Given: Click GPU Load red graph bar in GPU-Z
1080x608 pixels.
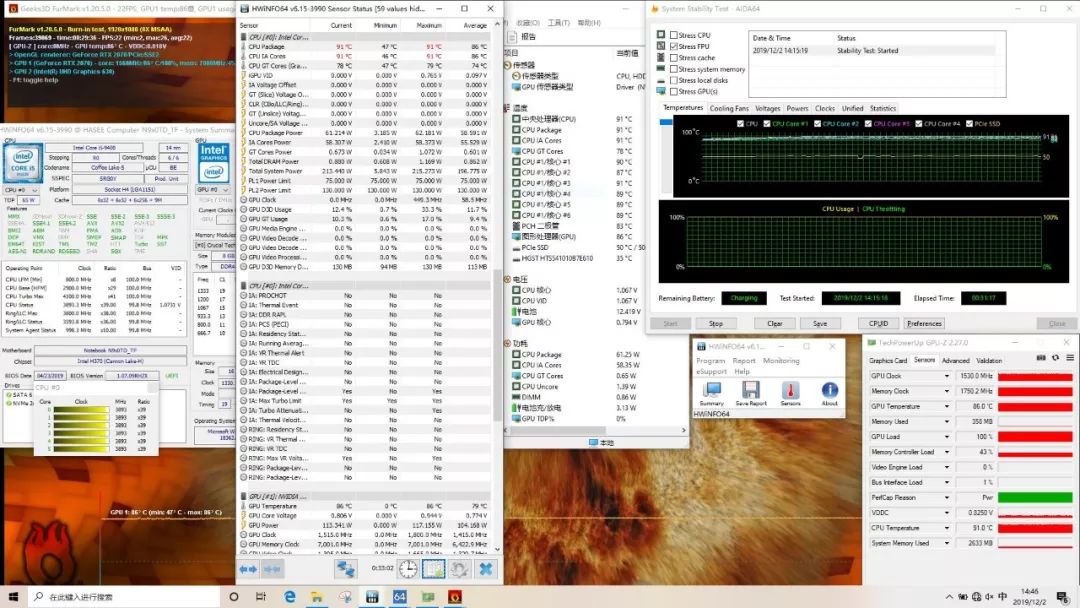Looking at the screenshot, I should [x=1035, y=437].
